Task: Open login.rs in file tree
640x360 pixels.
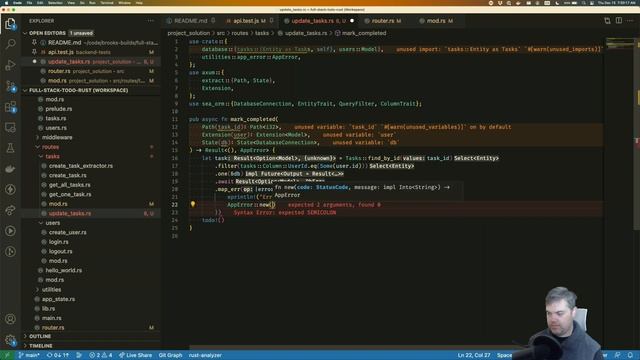Action: [58, 242]
